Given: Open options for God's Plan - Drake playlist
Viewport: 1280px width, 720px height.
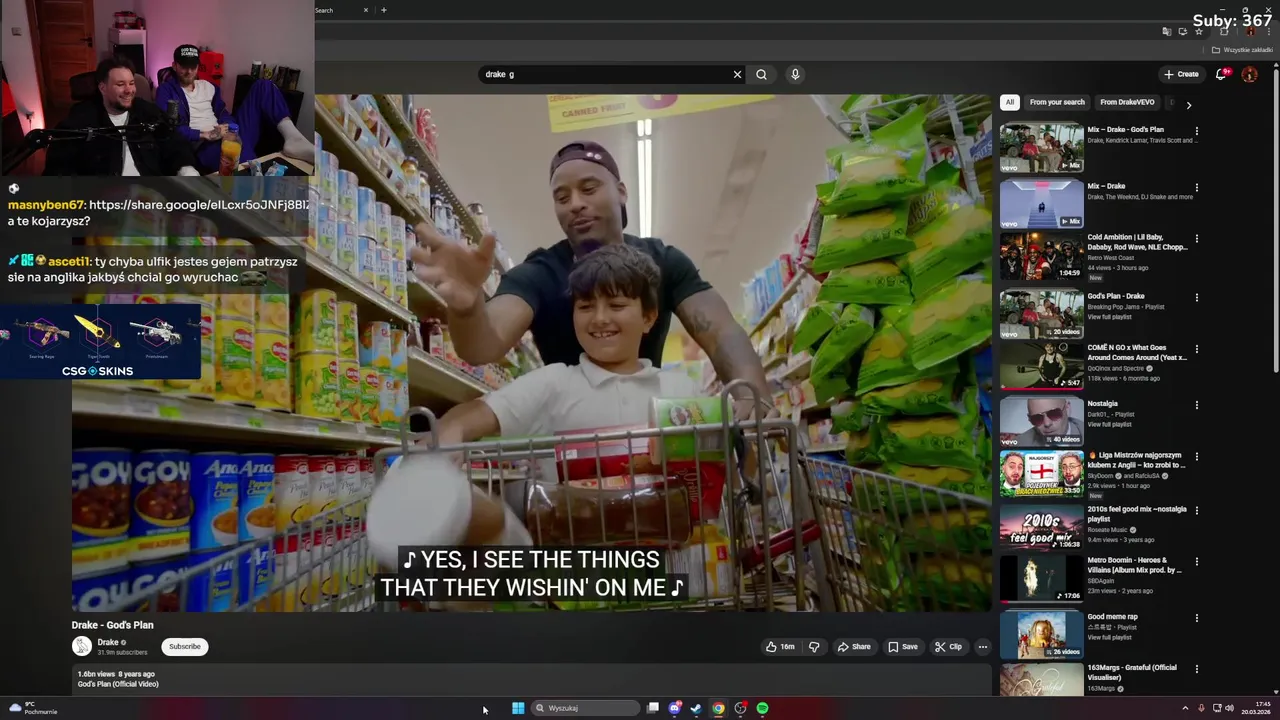Looking at the screenshot, I should (1196, 297).
